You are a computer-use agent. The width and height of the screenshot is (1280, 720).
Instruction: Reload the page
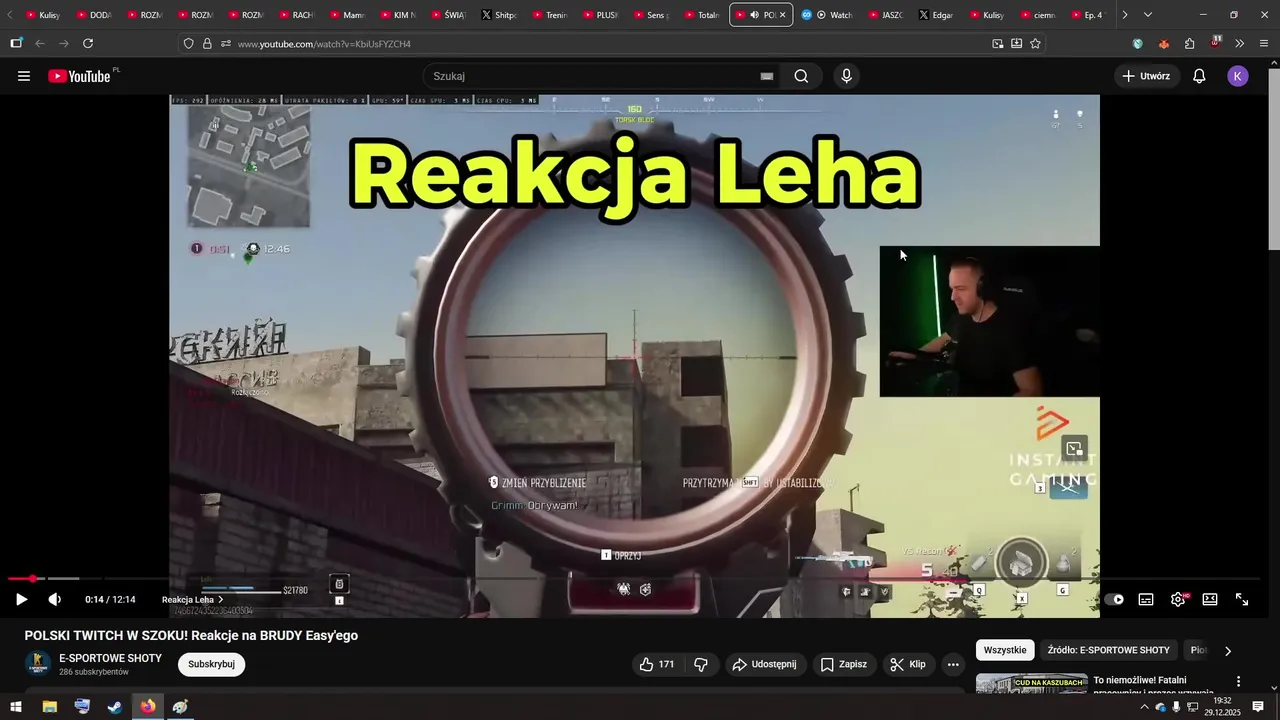[x=88, y=44]
